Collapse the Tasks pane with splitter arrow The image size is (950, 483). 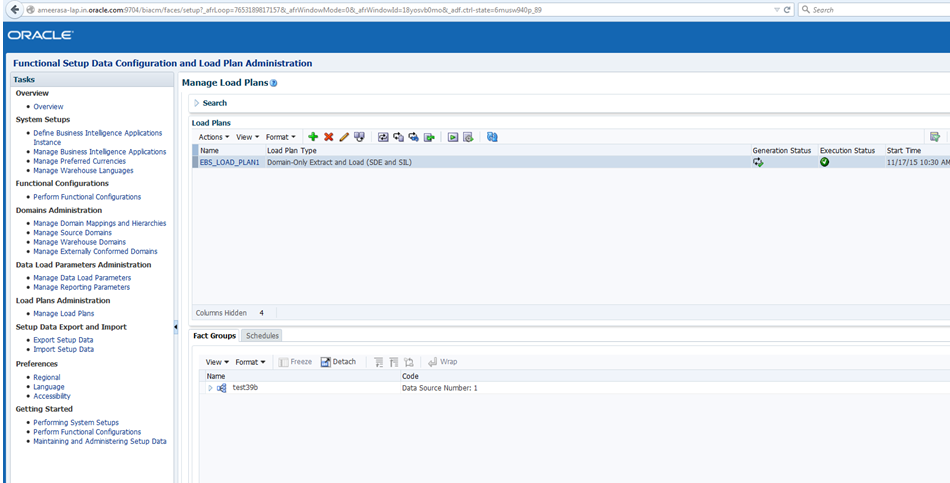pos(176,327)
